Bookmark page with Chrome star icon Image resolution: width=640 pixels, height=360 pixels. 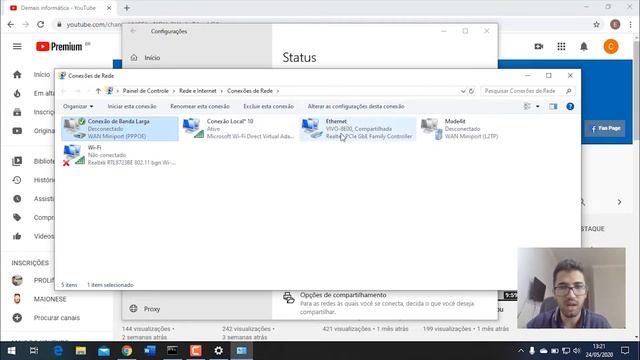[x=597, y=24]
